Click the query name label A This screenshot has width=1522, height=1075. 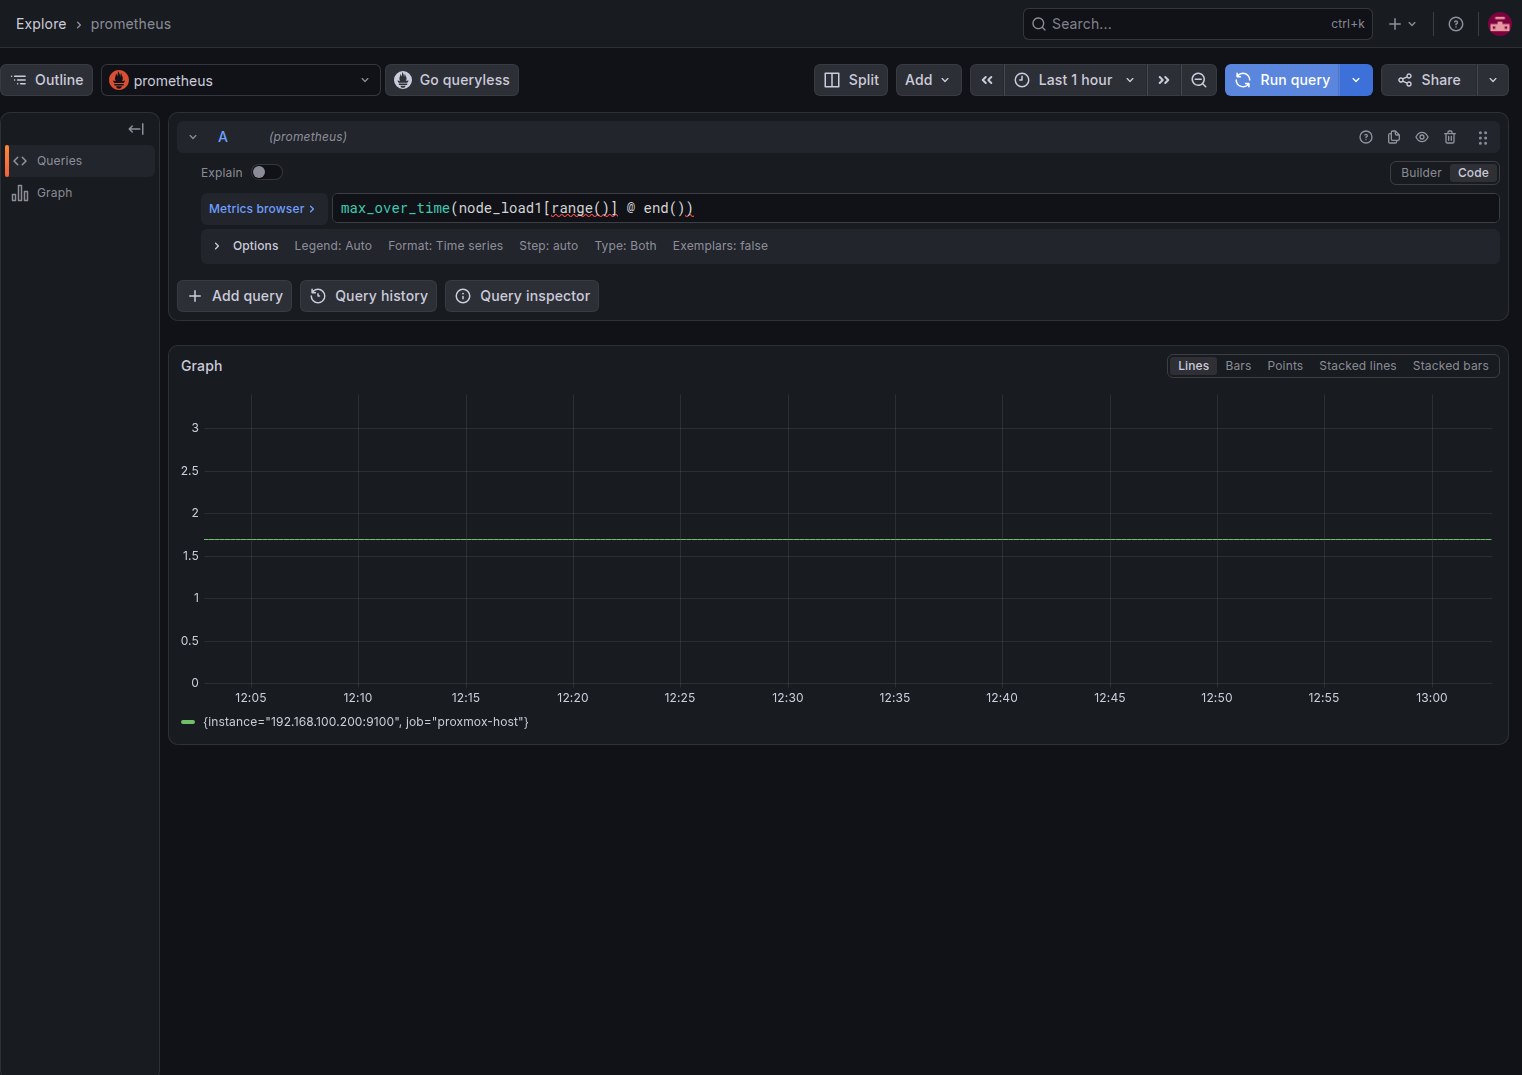tap(223, 137)
